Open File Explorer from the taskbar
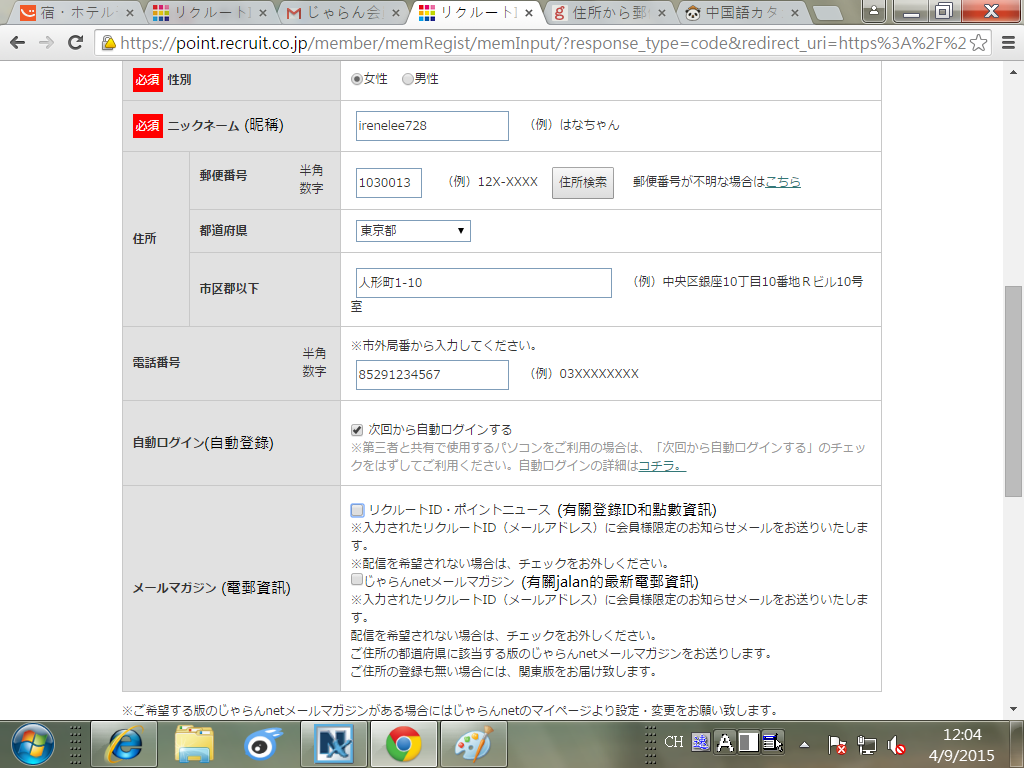 194,744
